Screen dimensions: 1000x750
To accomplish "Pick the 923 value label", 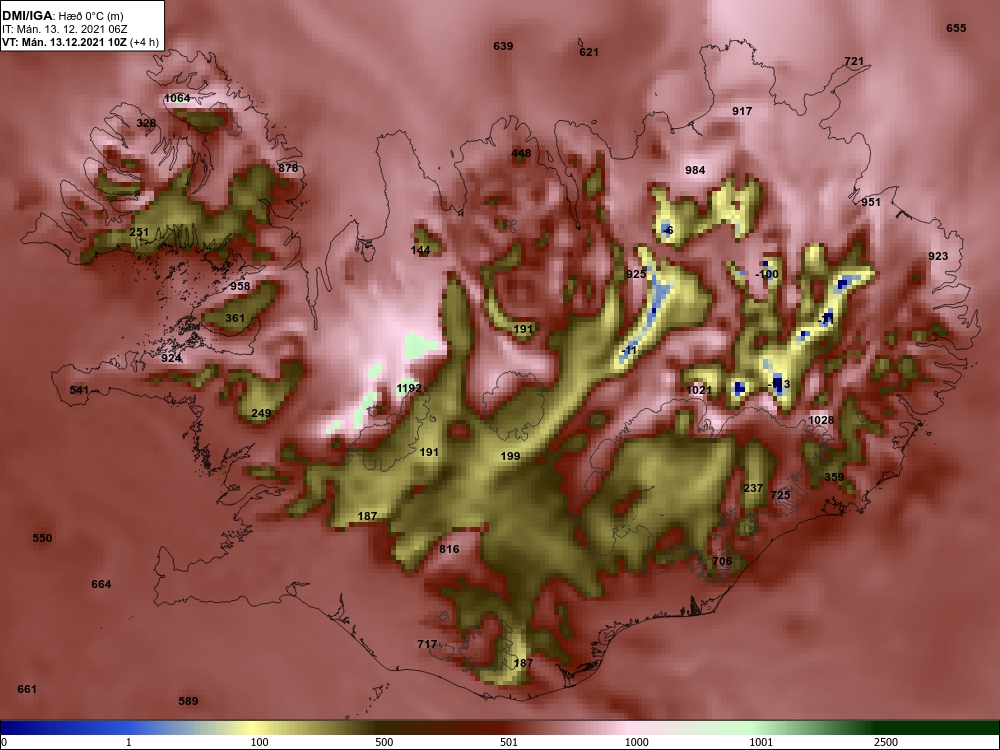I will coord(938,256).
